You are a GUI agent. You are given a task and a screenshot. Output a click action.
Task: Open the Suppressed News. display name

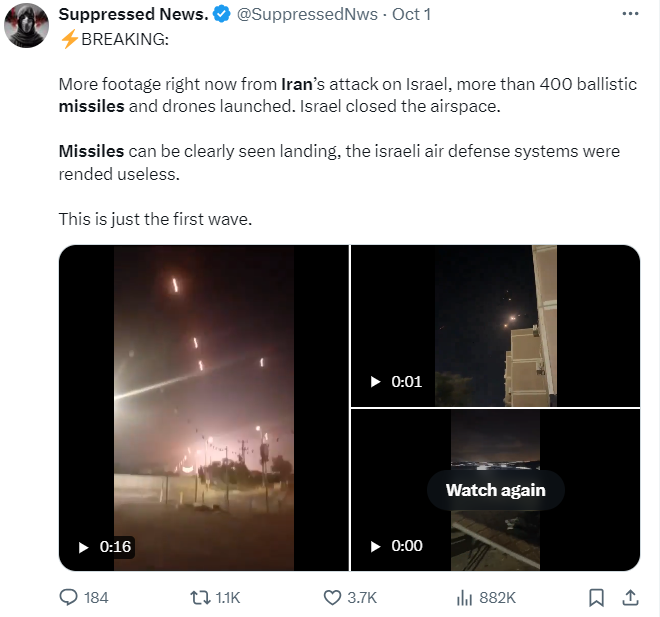(132, 15)
